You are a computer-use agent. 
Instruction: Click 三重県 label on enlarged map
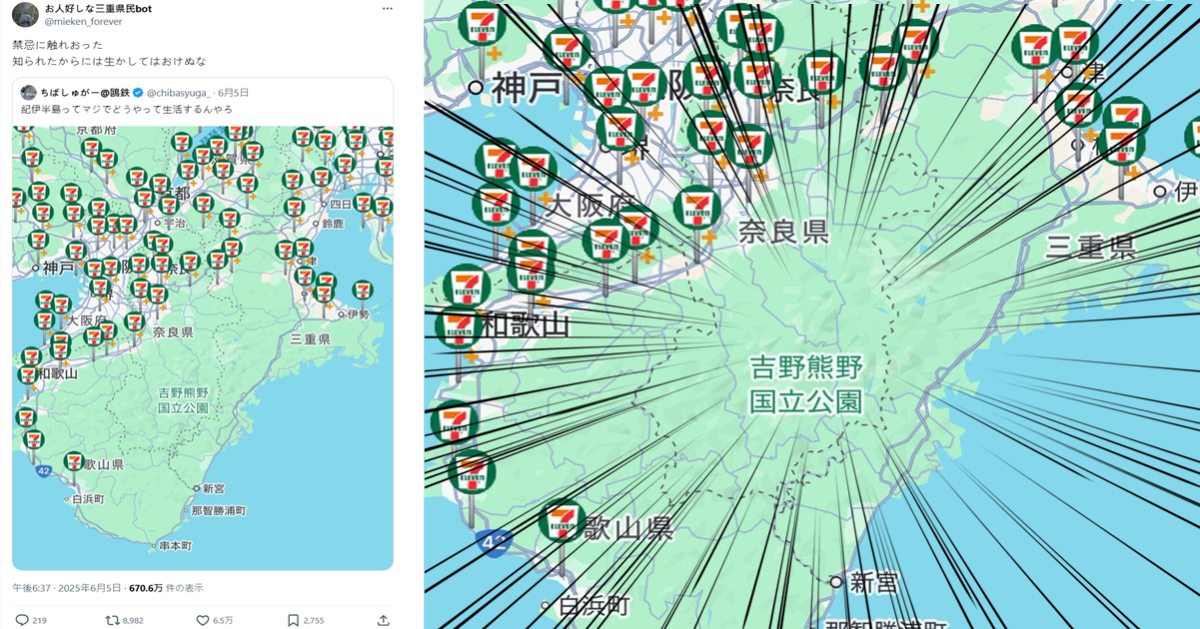pos(1091,247)
